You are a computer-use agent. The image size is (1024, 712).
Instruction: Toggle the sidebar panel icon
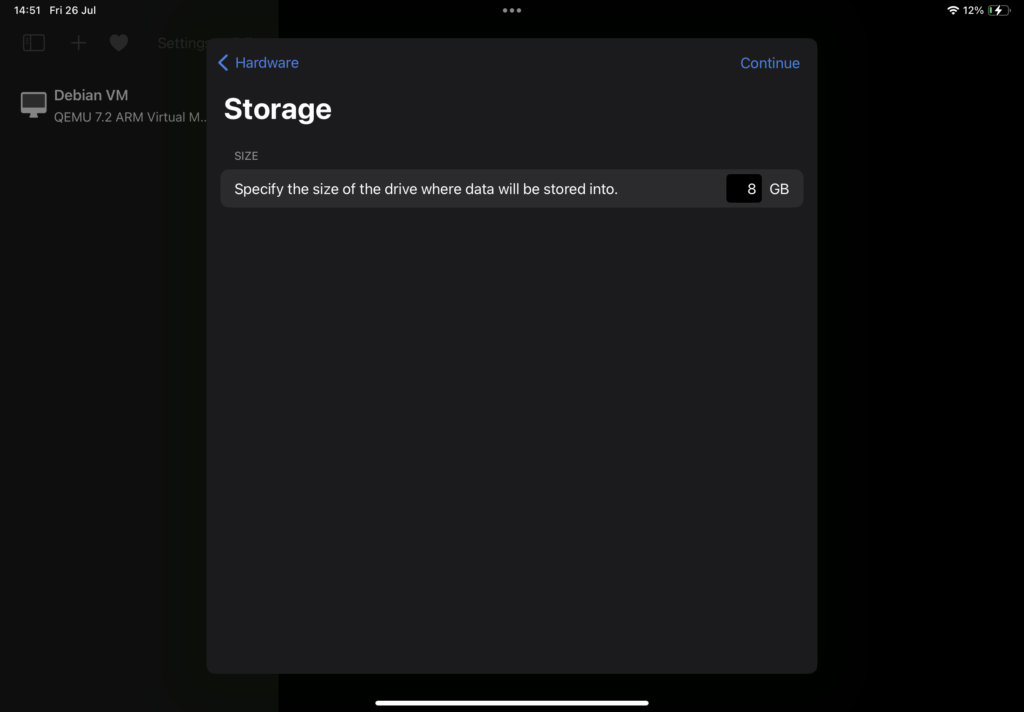click(x=33, y=43)
